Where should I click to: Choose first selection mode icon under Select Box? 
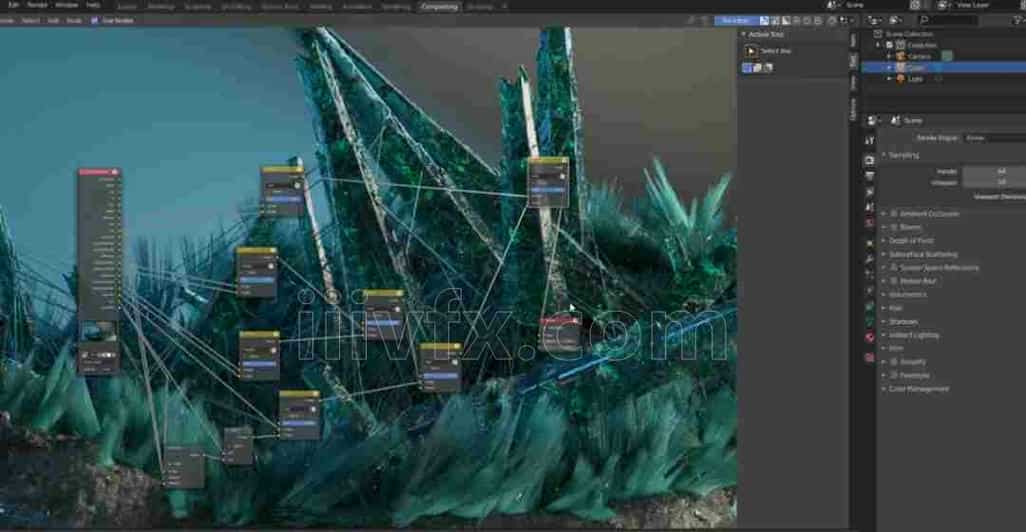[x=747, y=67]
